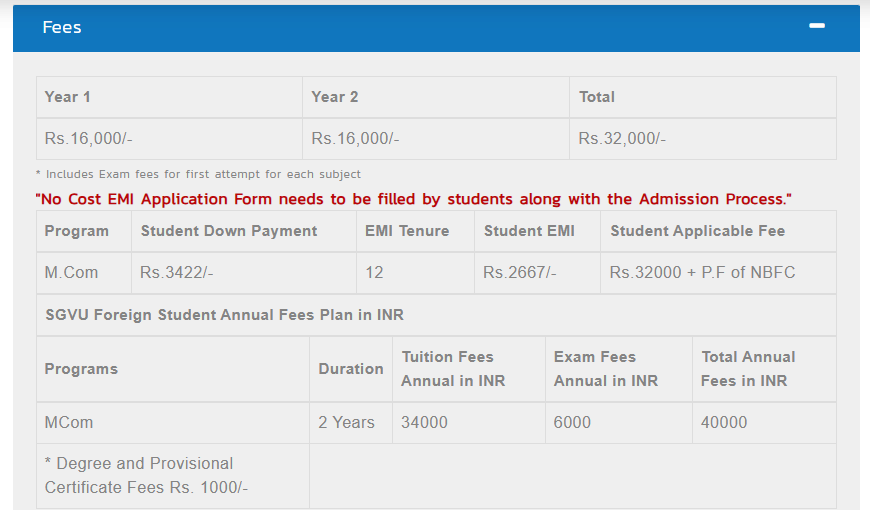Select Rs.32000 + P.F of NBFC cell
Viewport: 870px width, 510px height.
[719, 273]
